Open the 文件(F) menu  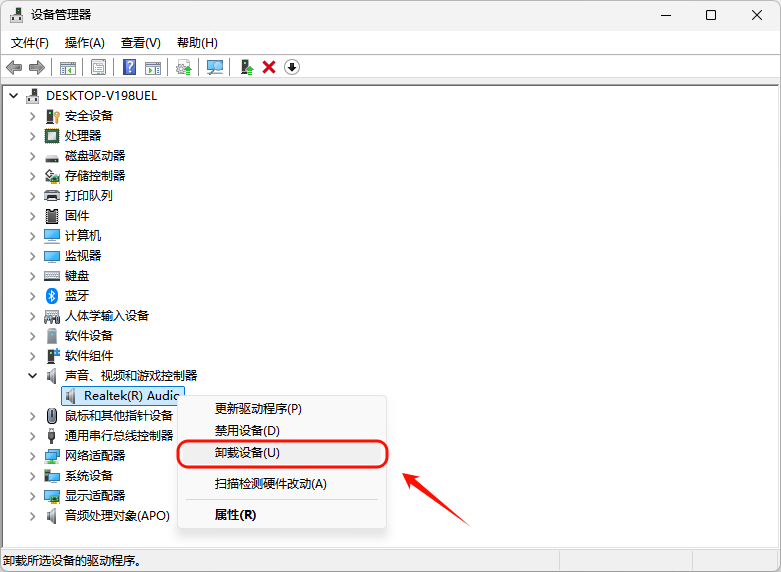click(30, 43)
